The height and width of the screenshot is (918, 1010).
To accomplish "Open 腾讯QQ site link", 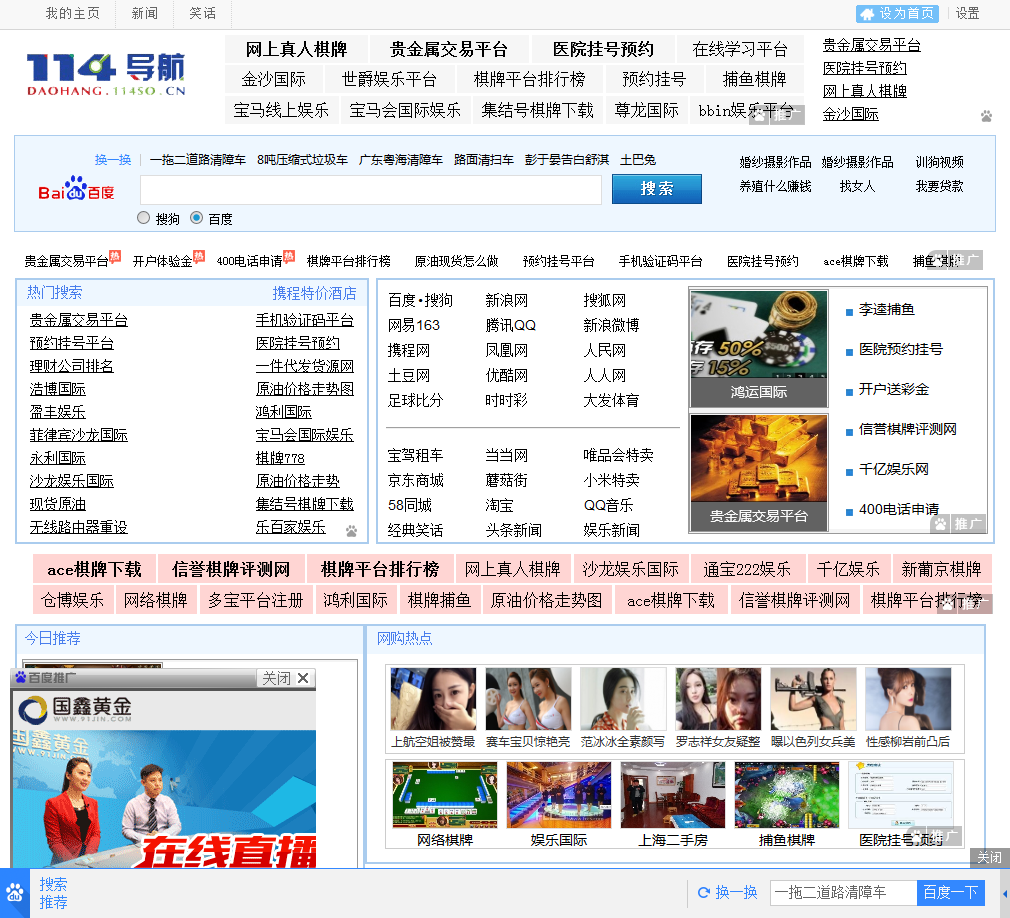I will point(510,325).
